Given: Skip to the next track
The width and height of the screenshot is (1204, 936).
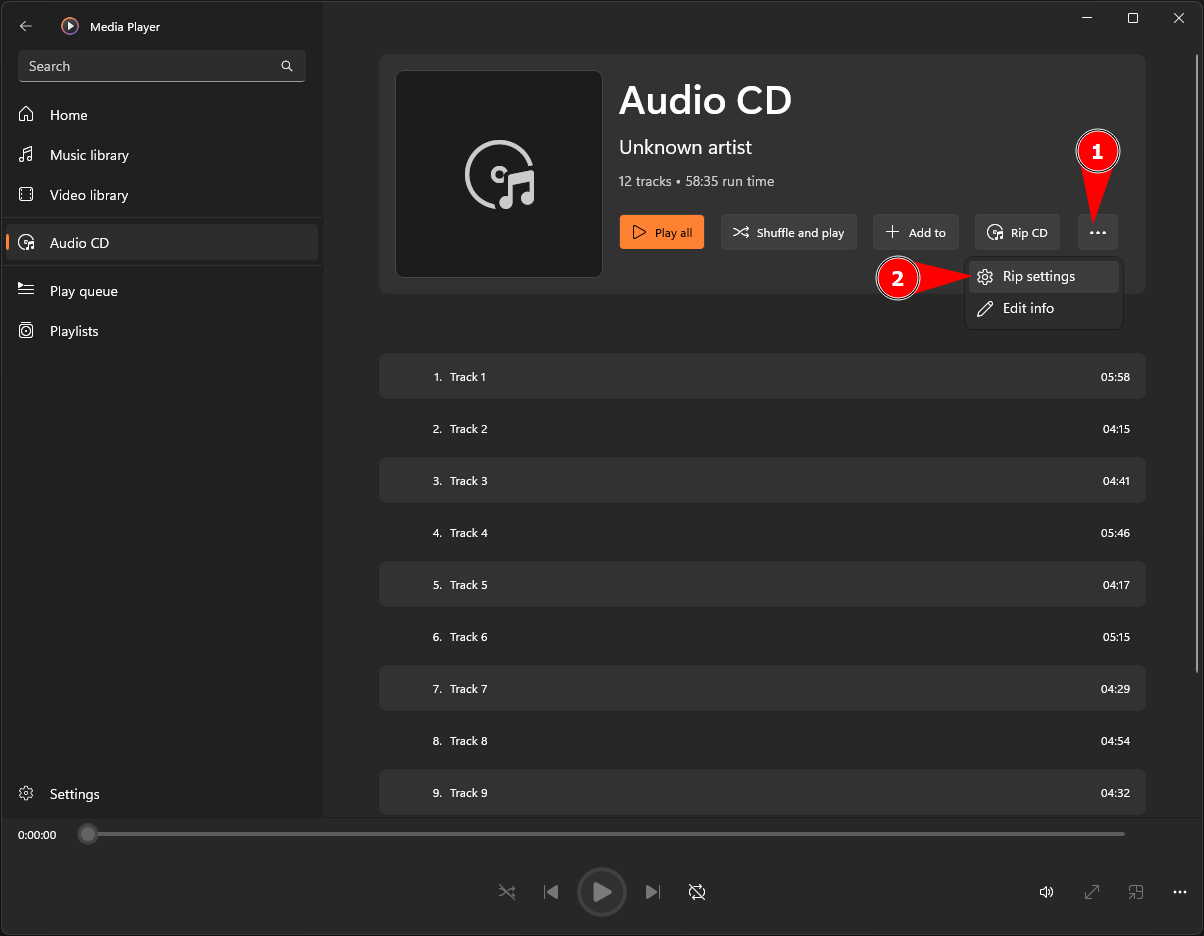Looking at the screenshot, I should 653,892.
